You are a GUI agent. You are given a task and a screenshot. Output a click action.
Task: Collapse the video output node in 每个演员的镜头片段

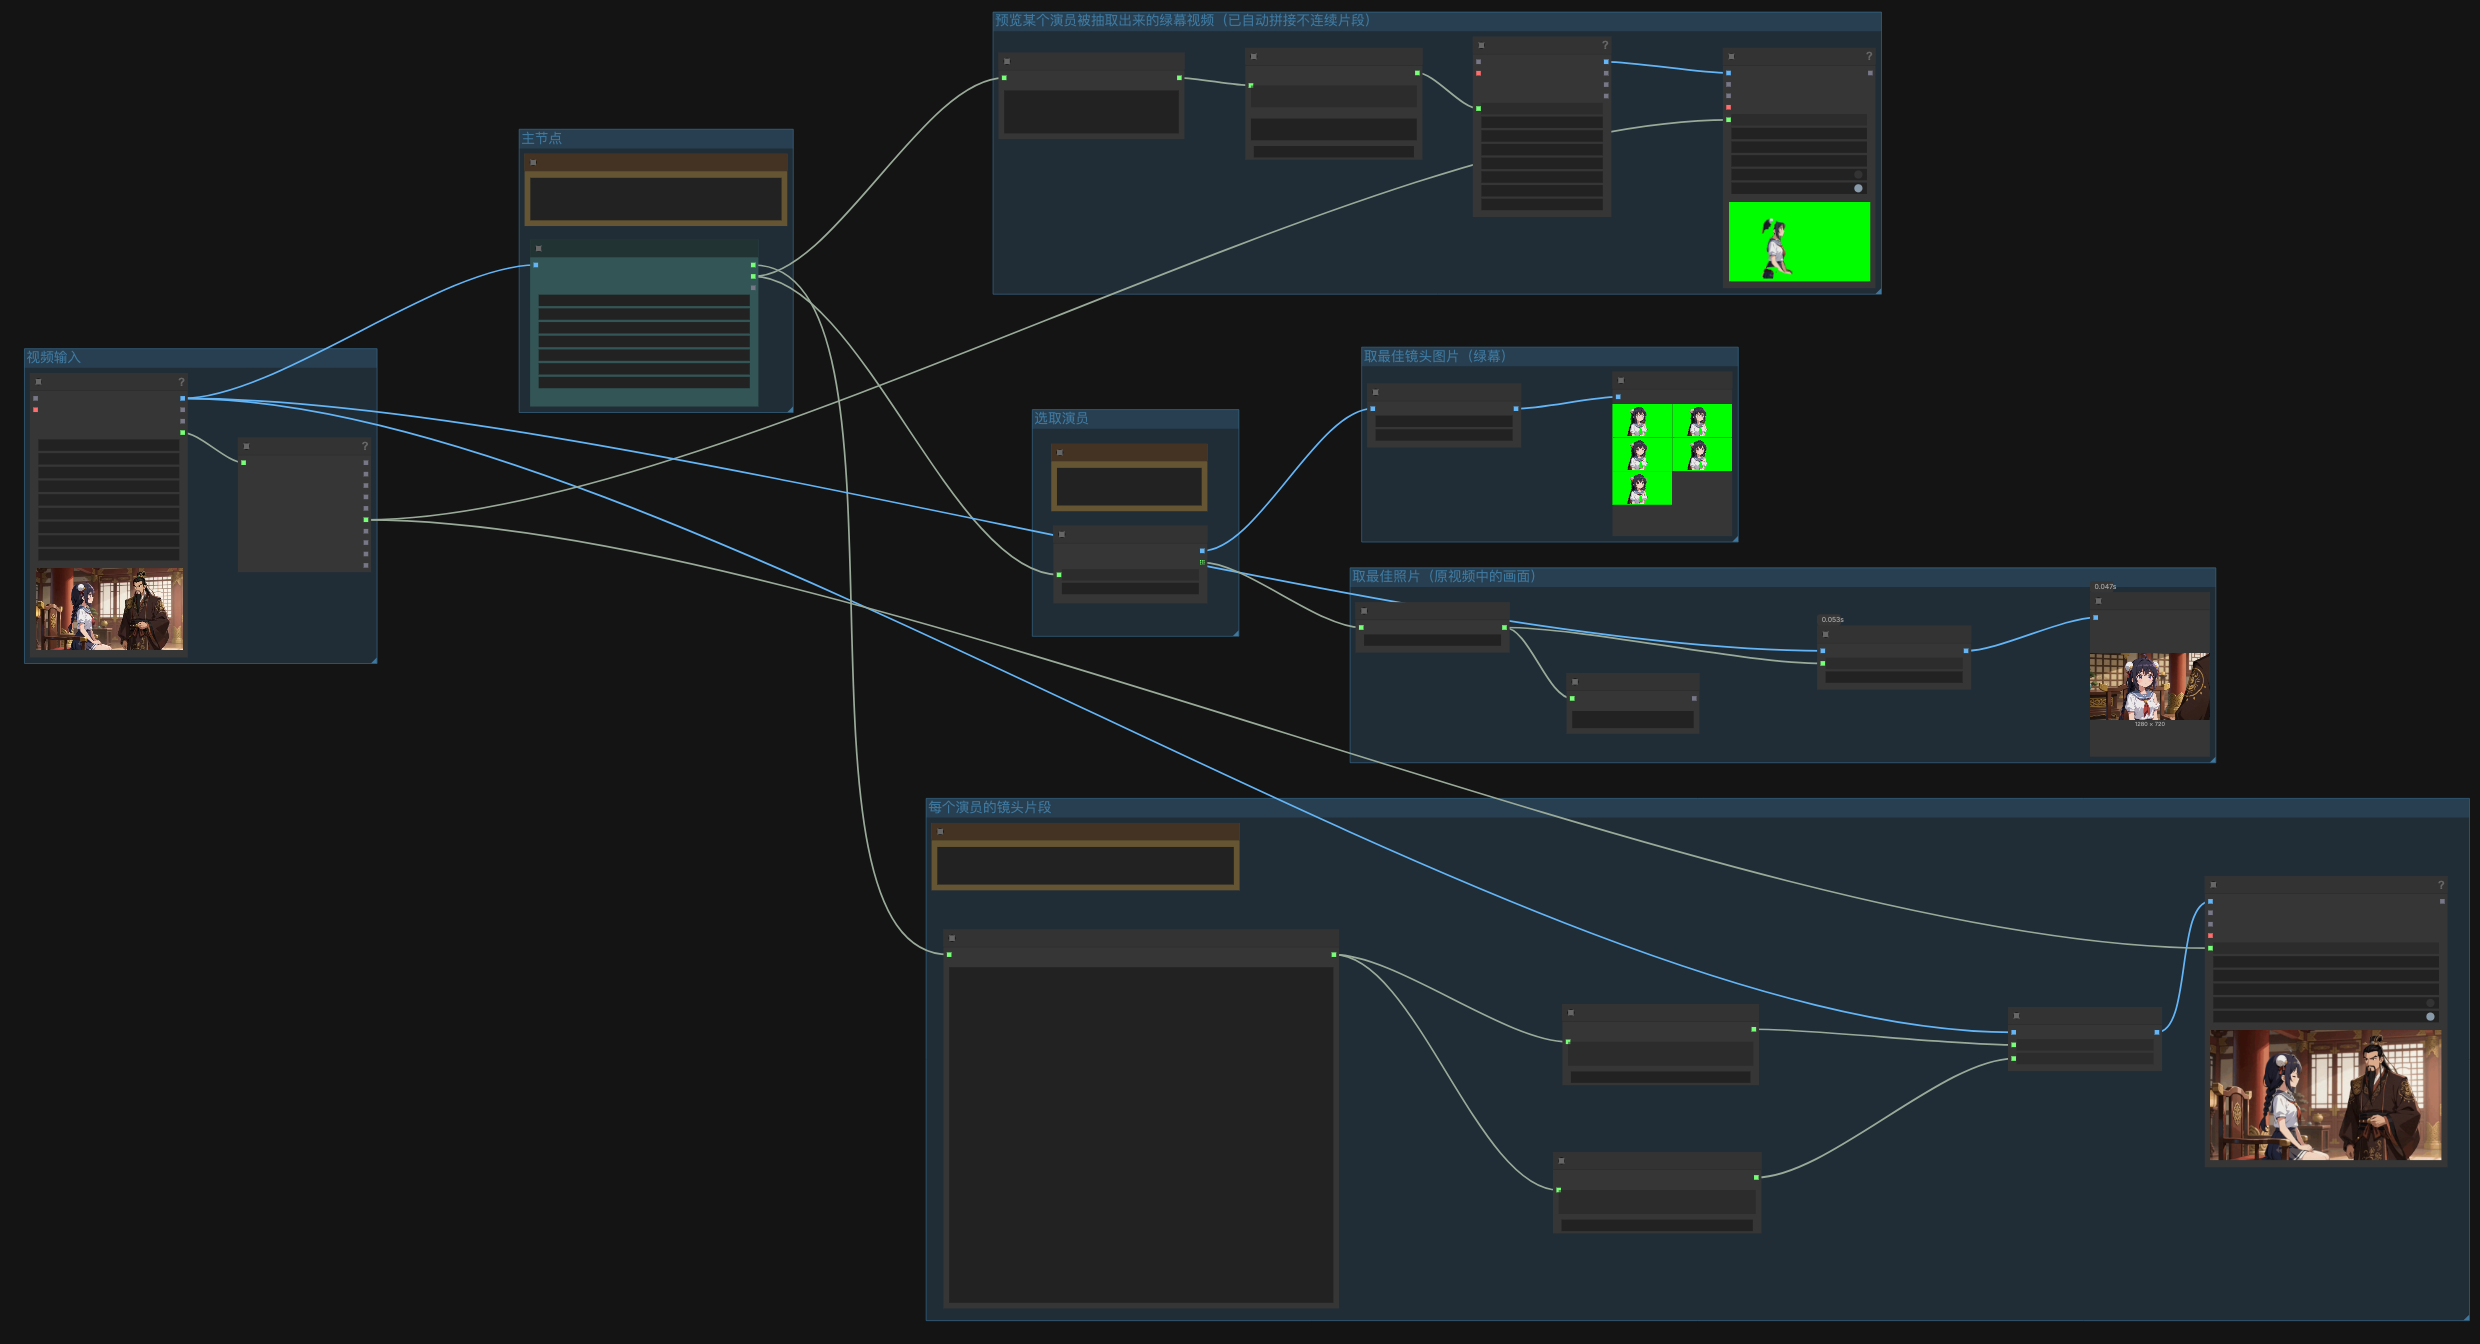tap(2214, 885)
